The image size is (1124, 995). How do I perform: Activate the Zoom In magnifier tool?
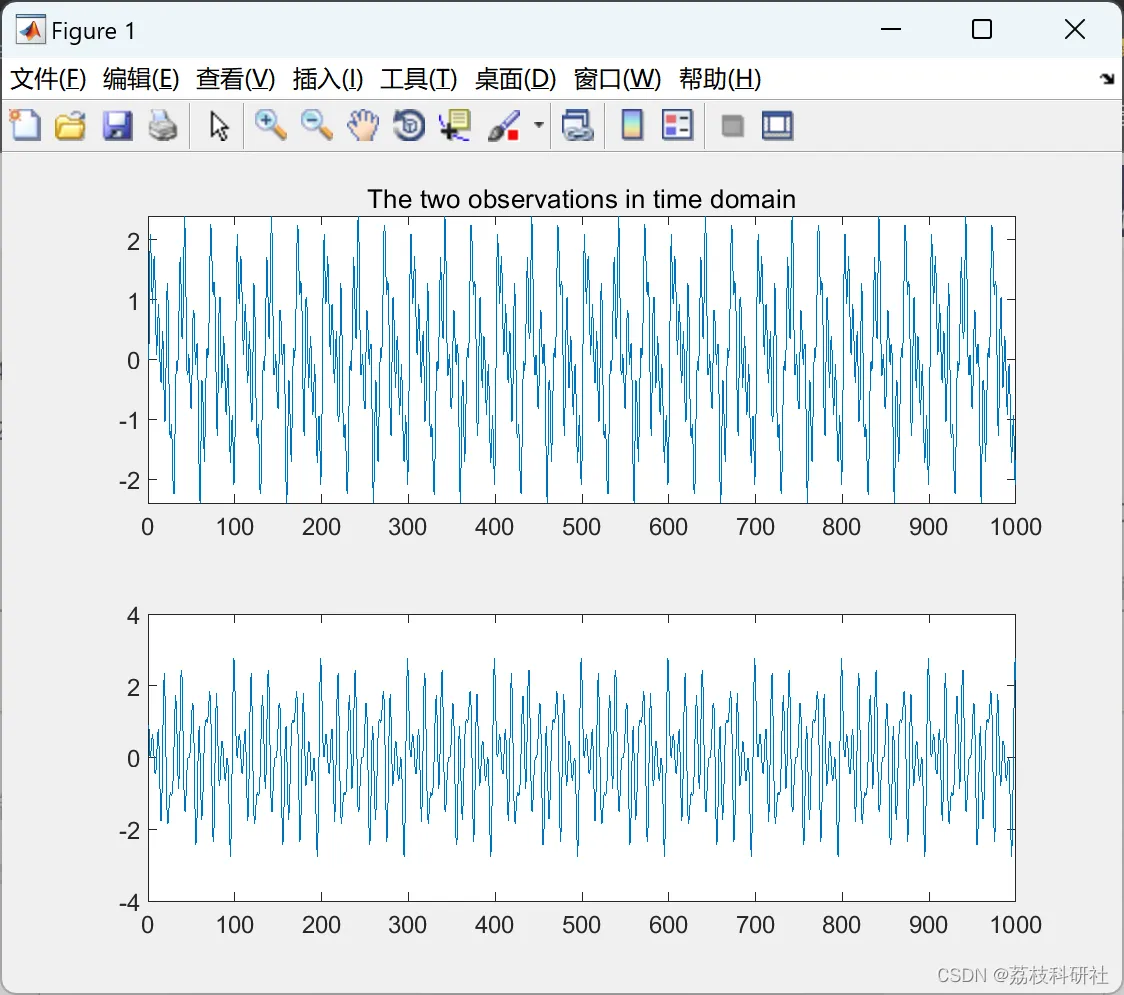click(x=270, y=125)
